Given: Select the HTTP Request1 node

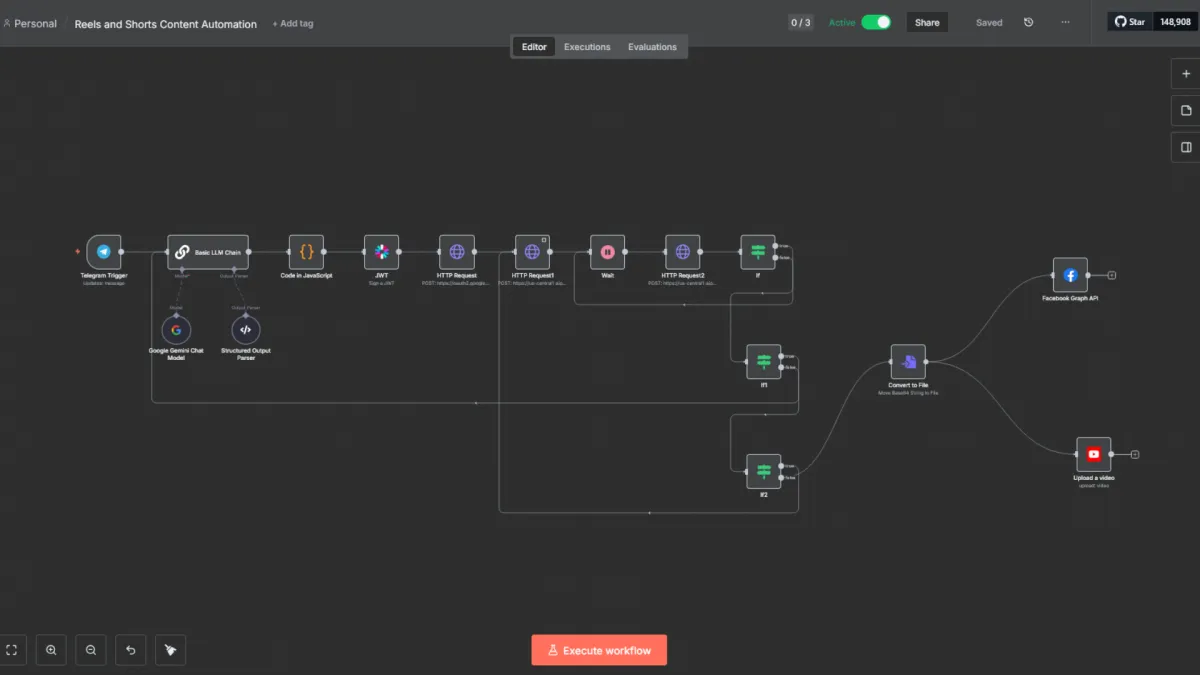Looking at the screenshot, I should coord(532,252).
